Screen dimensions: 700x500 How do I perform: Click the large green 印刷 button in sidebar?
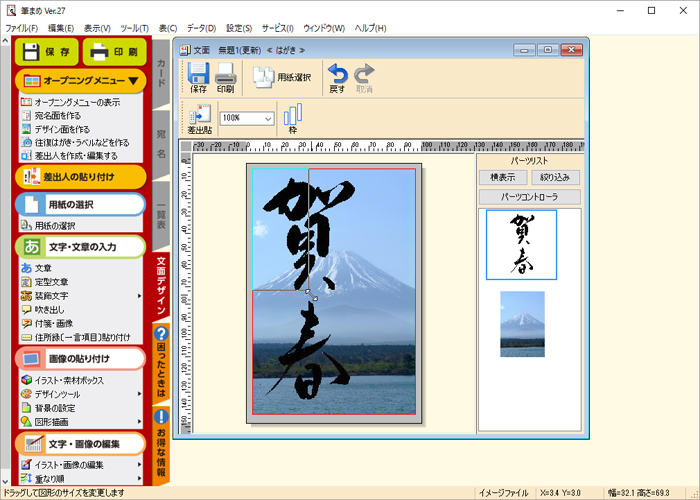point(114,51)
